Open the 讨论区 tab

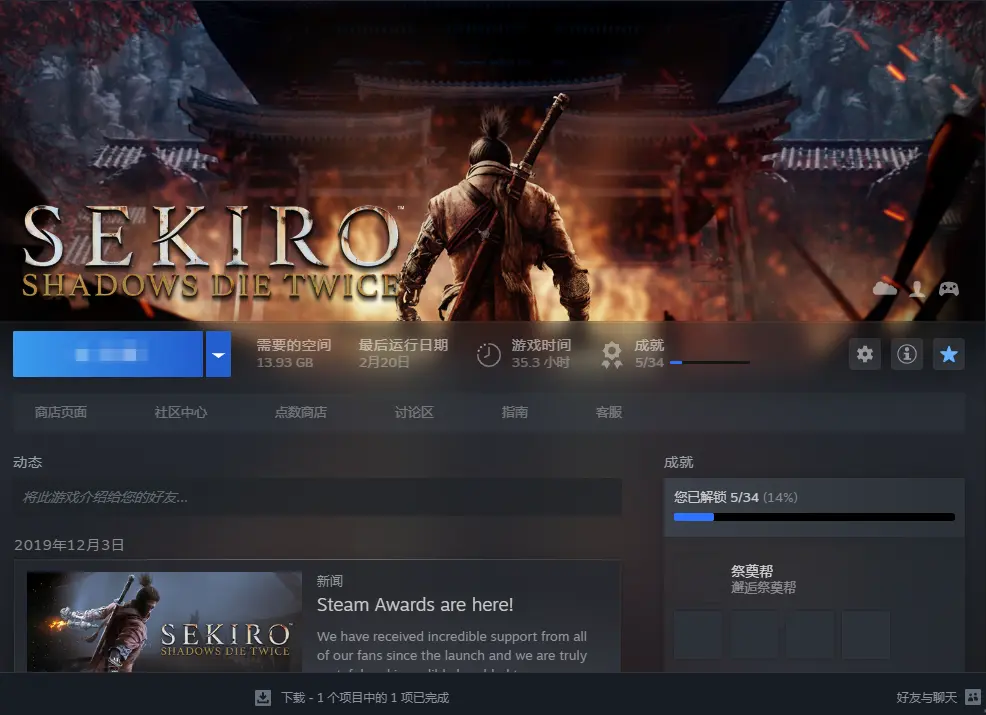[414, 413]
